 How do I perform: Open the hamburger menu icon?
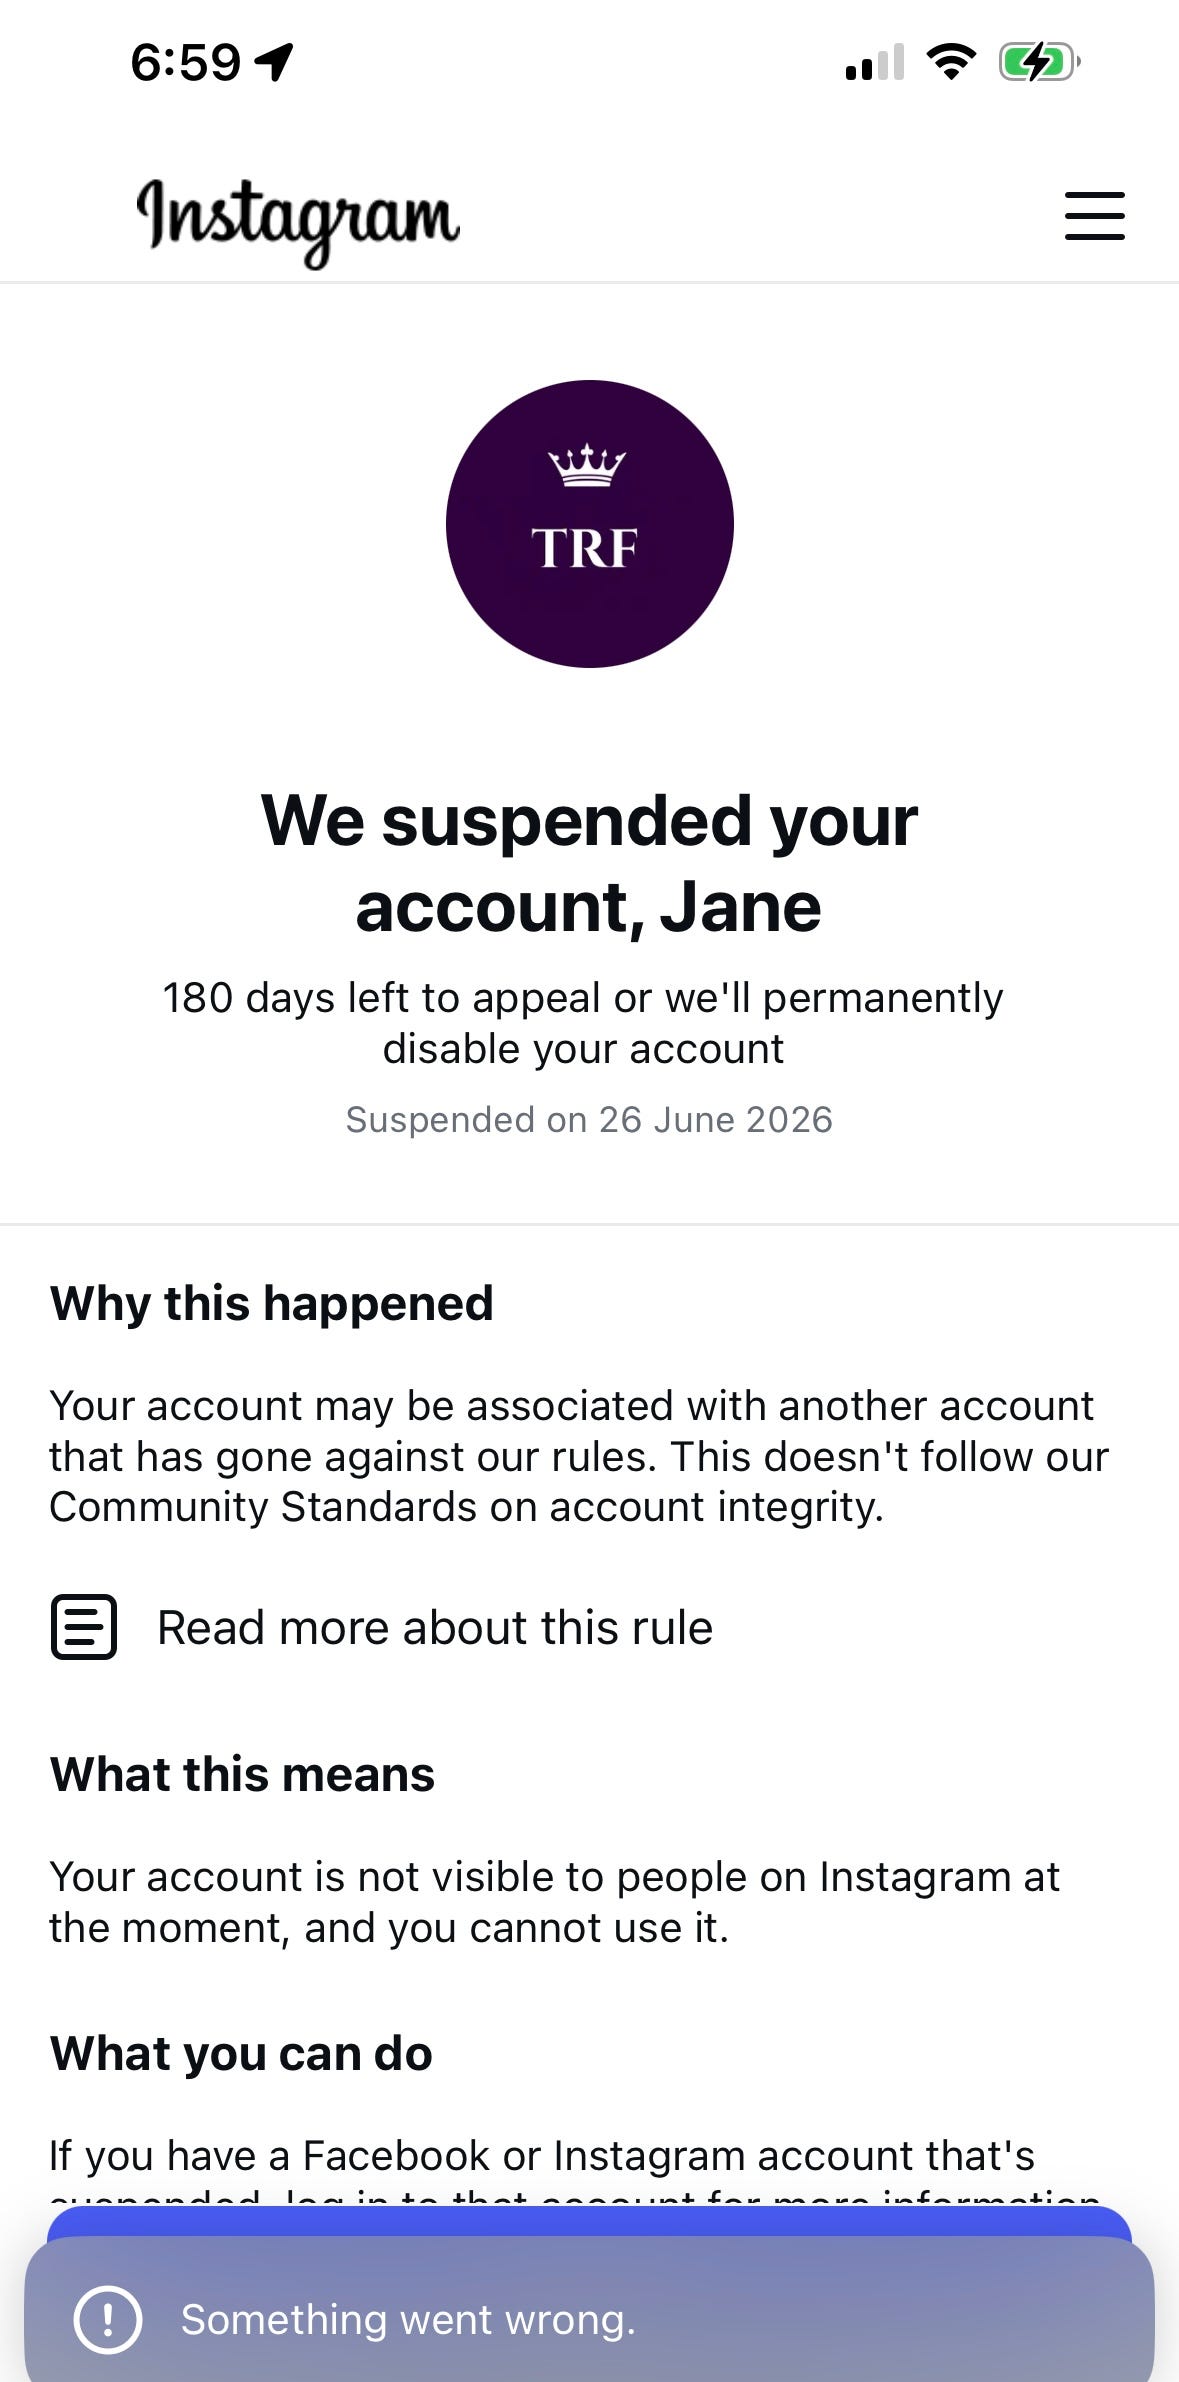(1094, 216)
